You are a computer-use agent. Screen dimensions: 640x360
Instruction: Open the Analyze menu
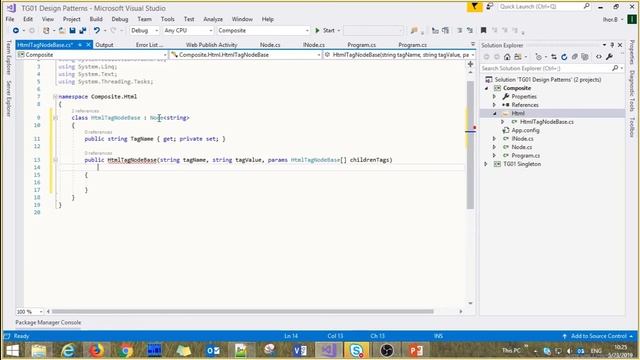click(x=213, y=19)
